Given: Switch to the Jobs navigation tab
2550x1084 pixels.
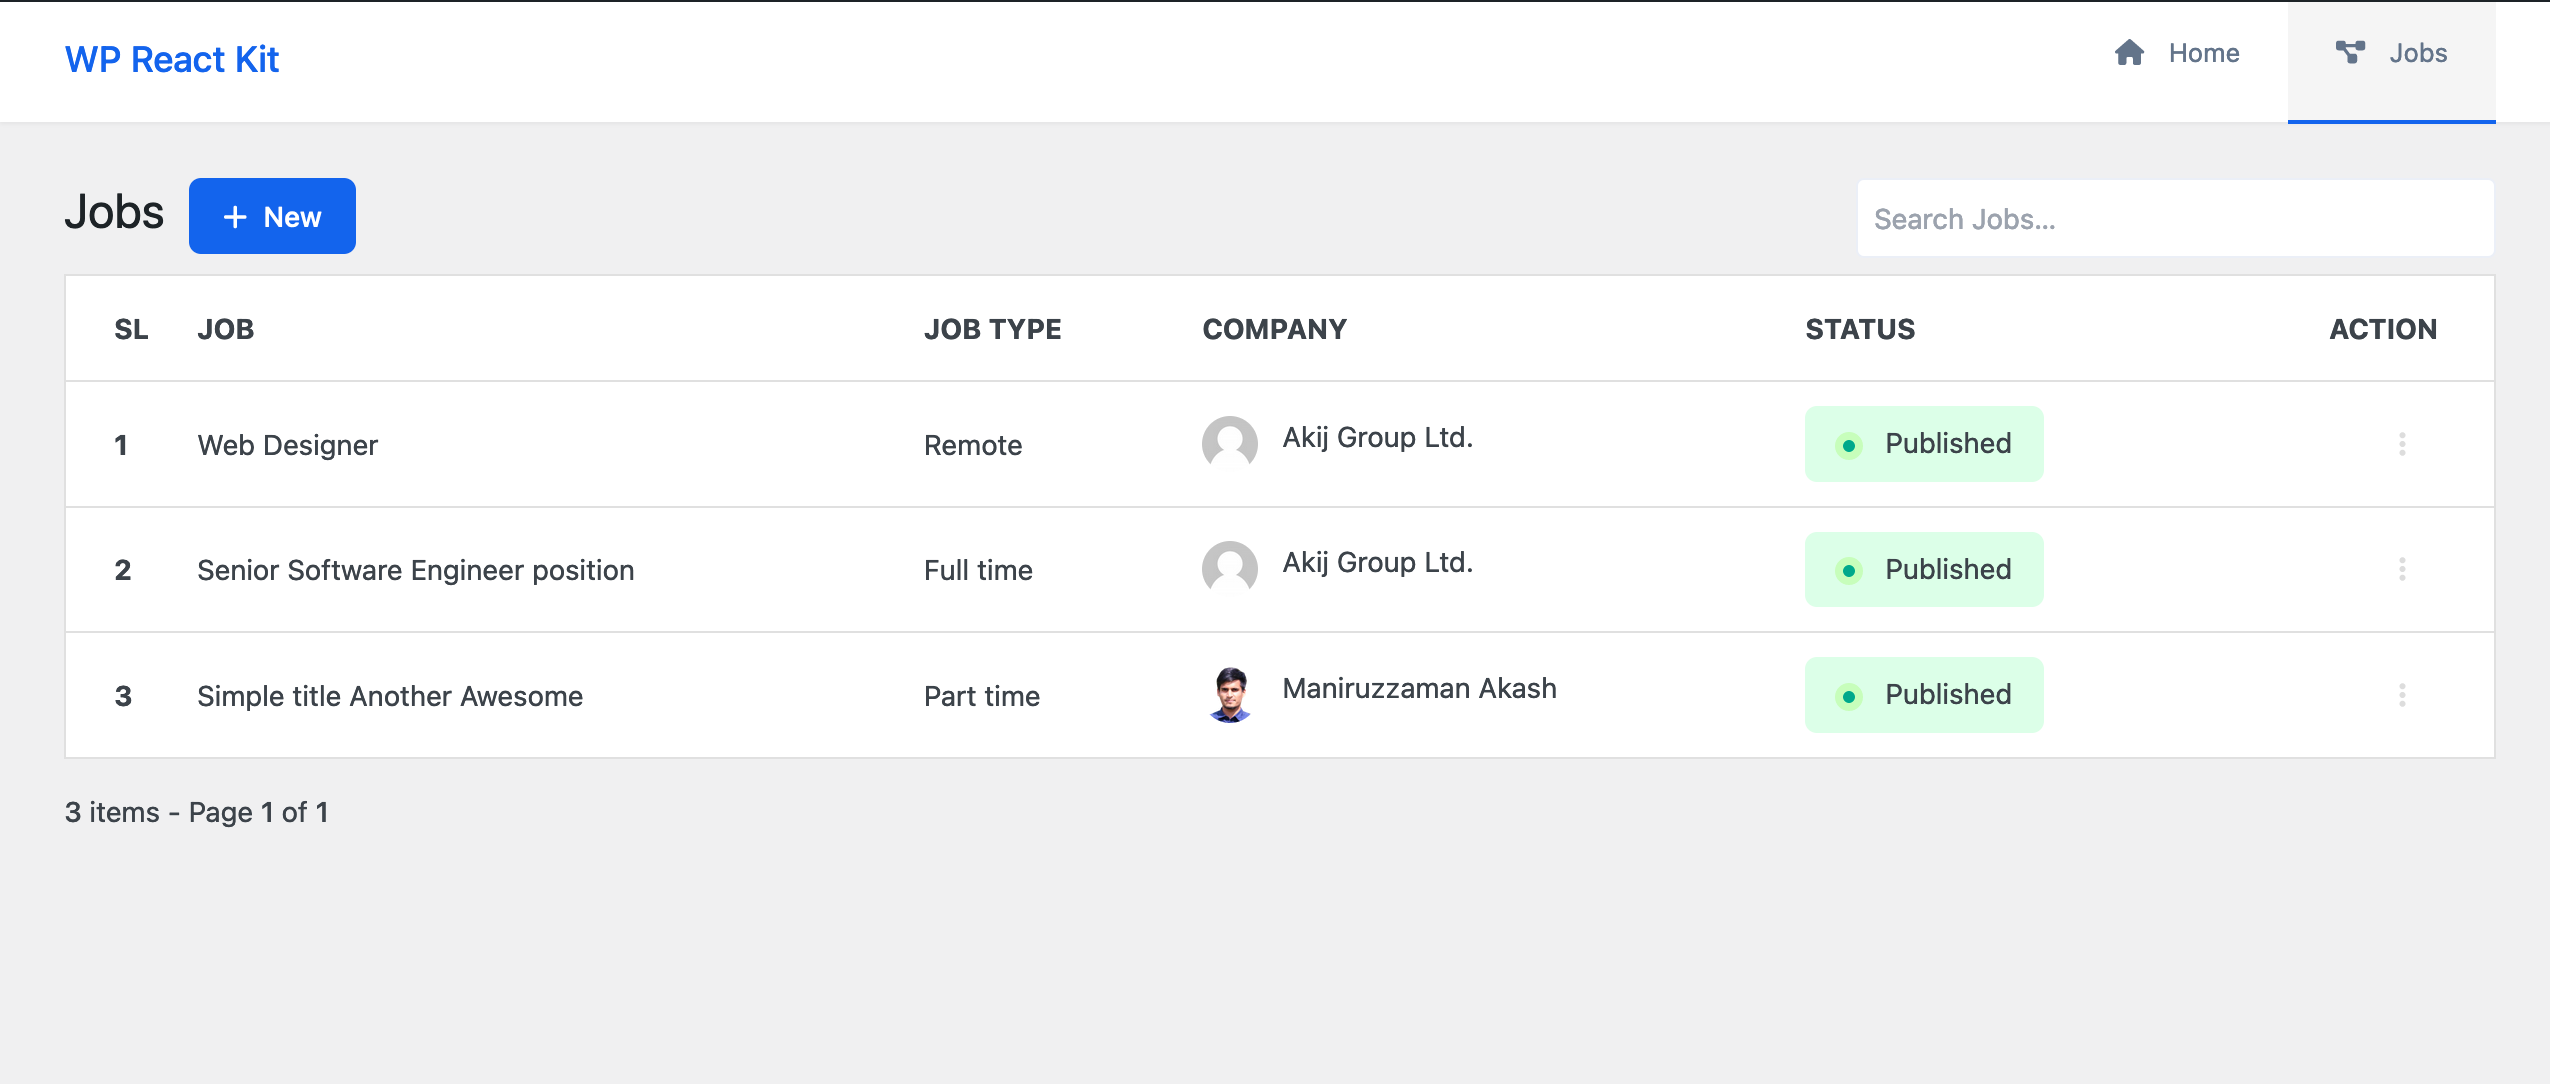Looking at the screenshot, I should point(2391,54).
